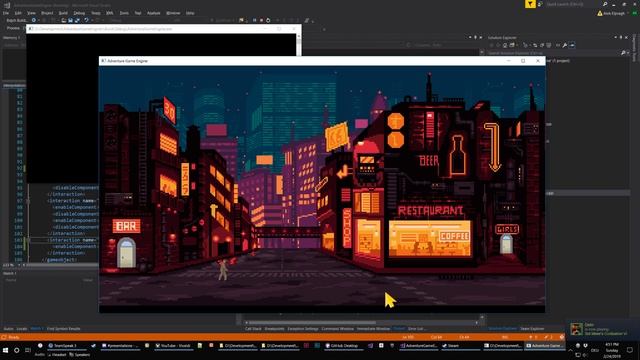640x360 pixels.
Task: Switch to the Team Explorer tab
Action: (x=532, y=329)
